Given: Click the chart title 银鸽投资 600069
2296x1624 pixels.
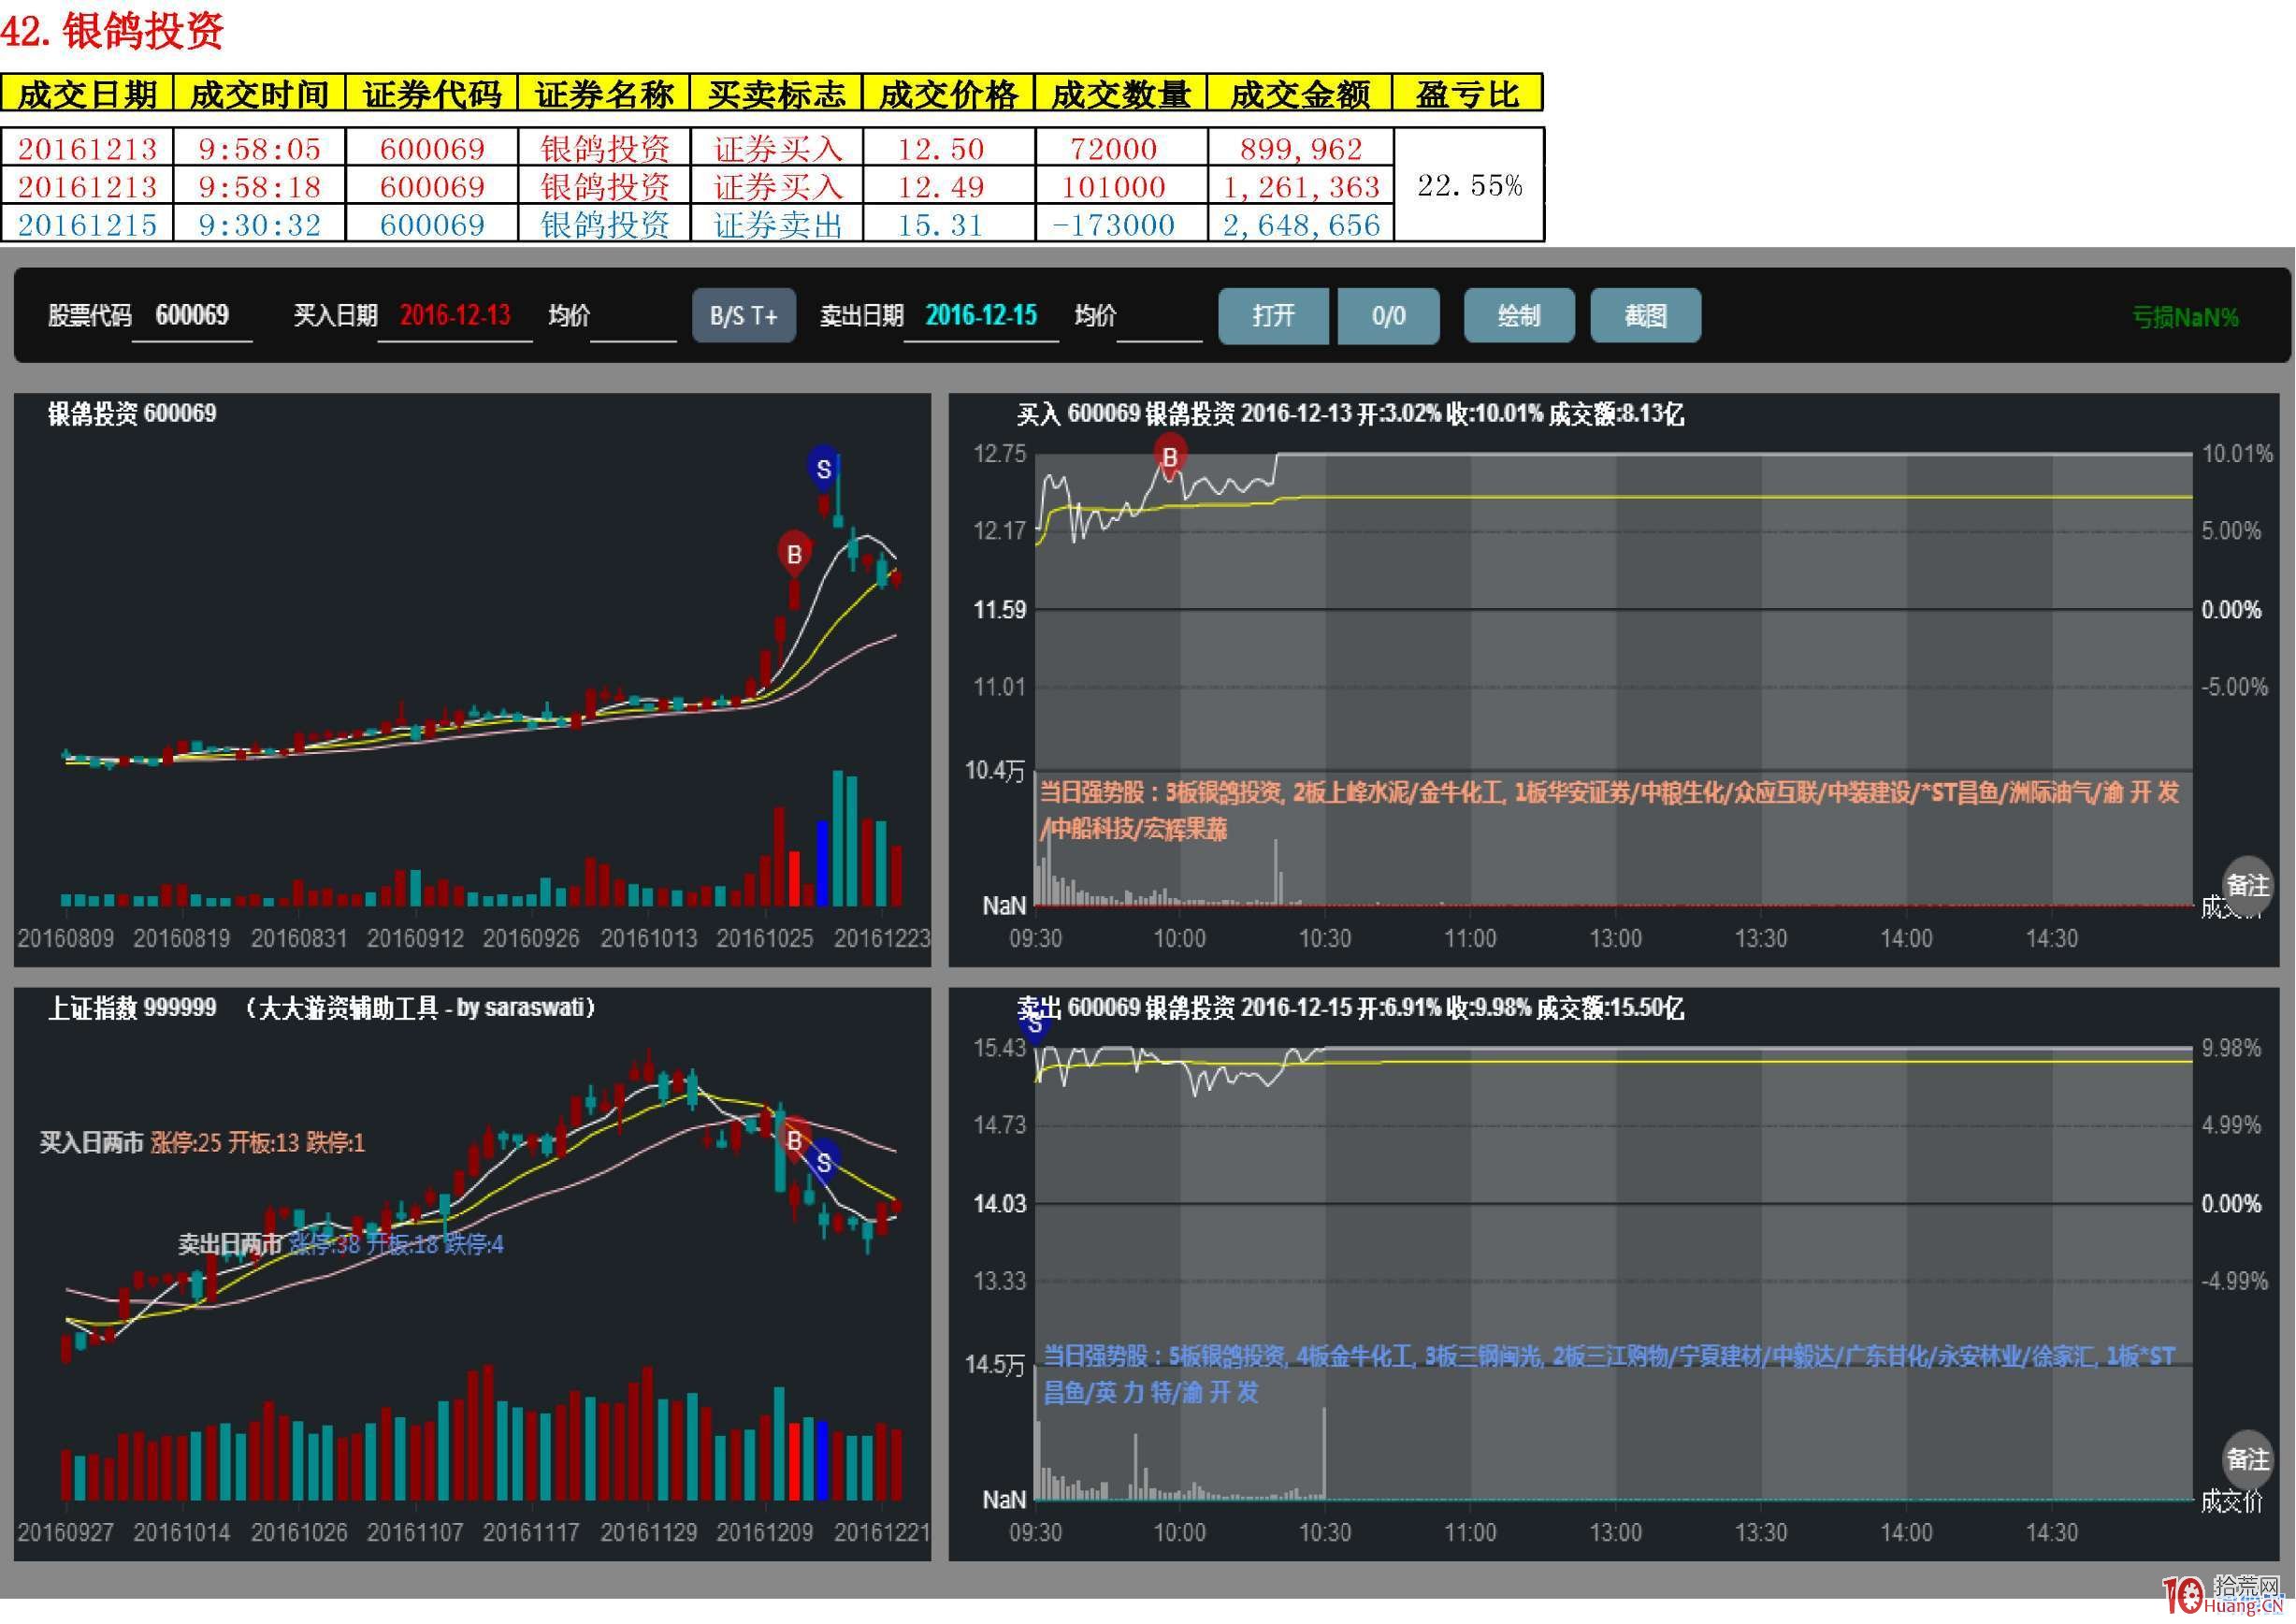Looking at the screenshot, I should (x=132, y=413).
